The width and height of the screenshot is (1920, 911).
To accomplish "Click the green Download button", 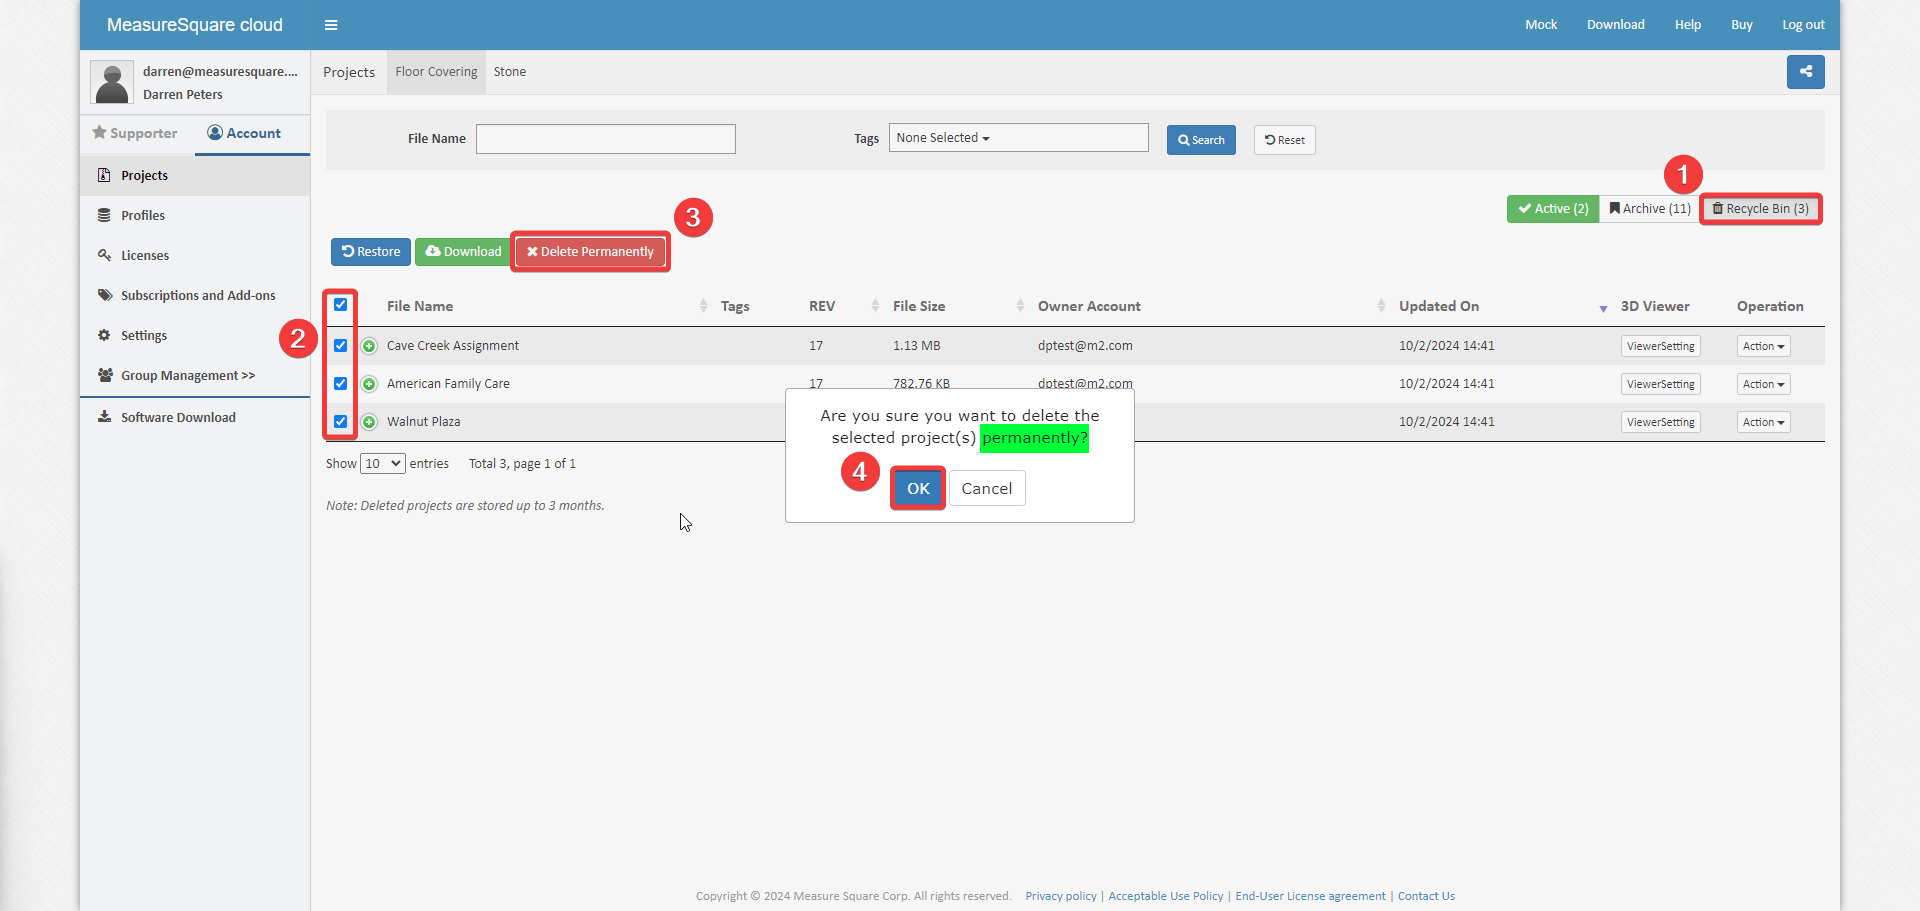I will pos(463,252).
